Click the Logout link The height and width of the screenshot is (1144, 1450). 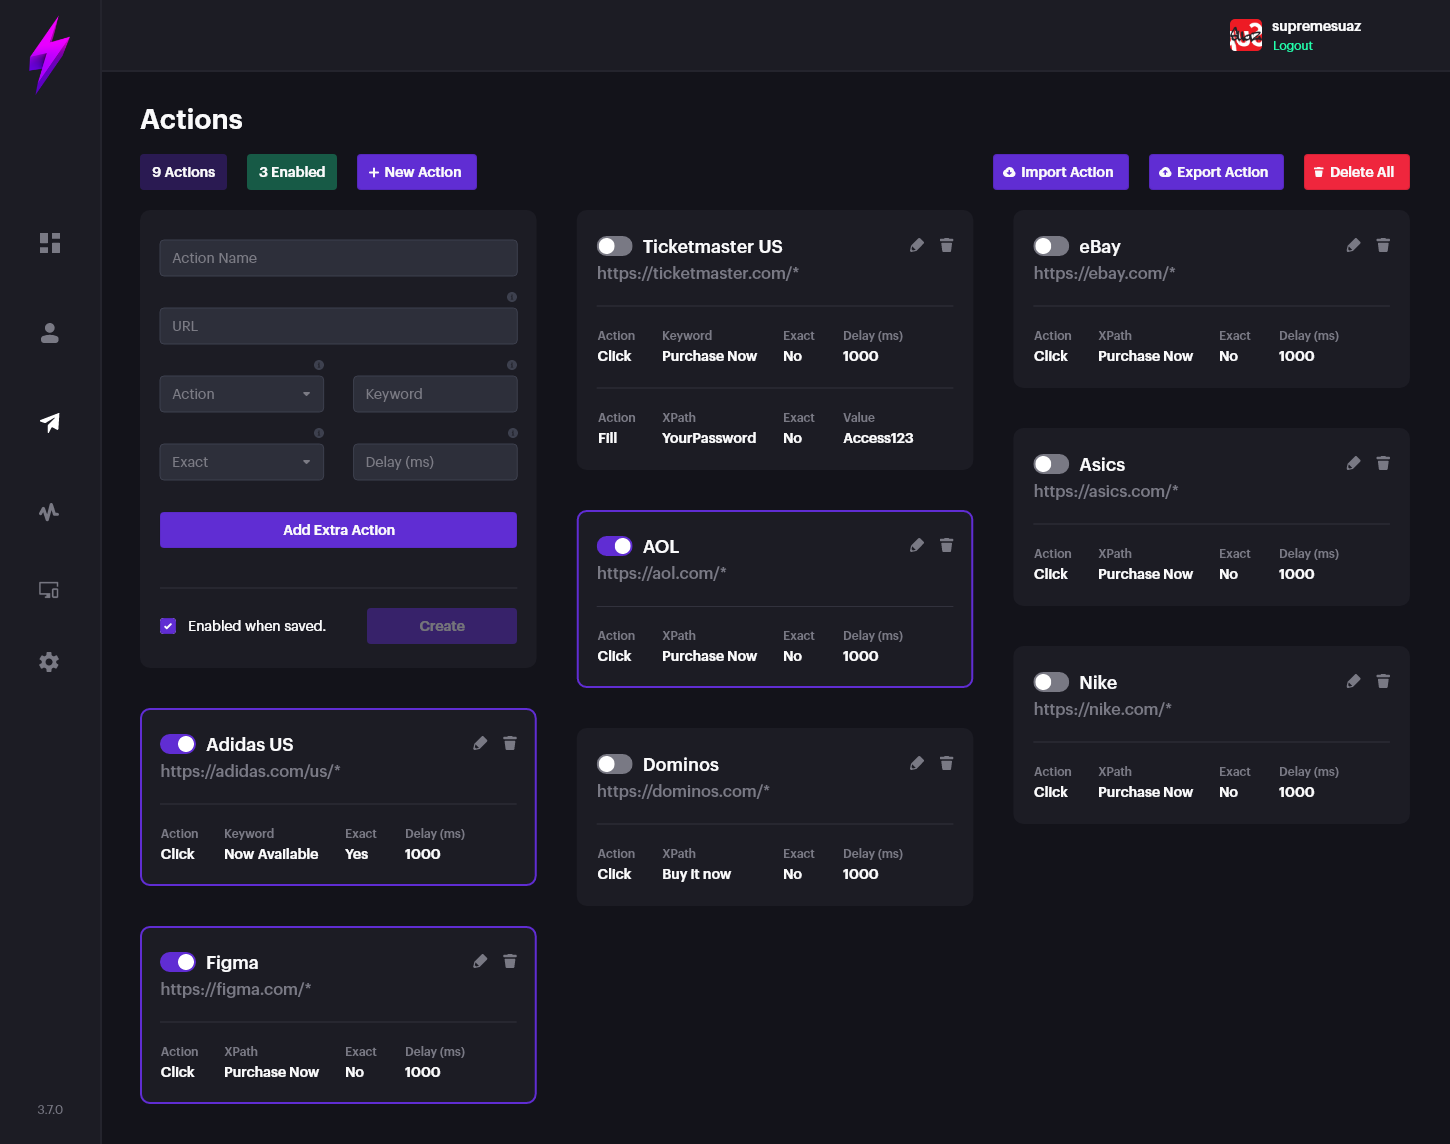[x=1293, y=46]
